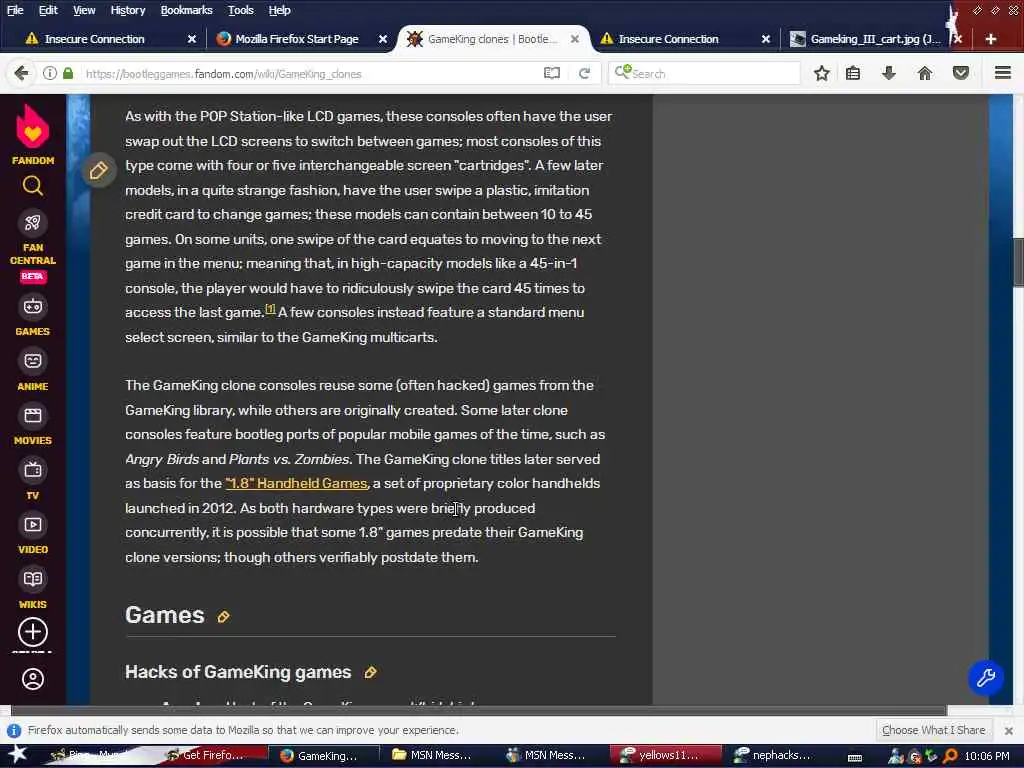The height and width of the screenshot is (768, 1024).
Task: Edit the Games section via pencil icon
Action: (x=223, y=616)
